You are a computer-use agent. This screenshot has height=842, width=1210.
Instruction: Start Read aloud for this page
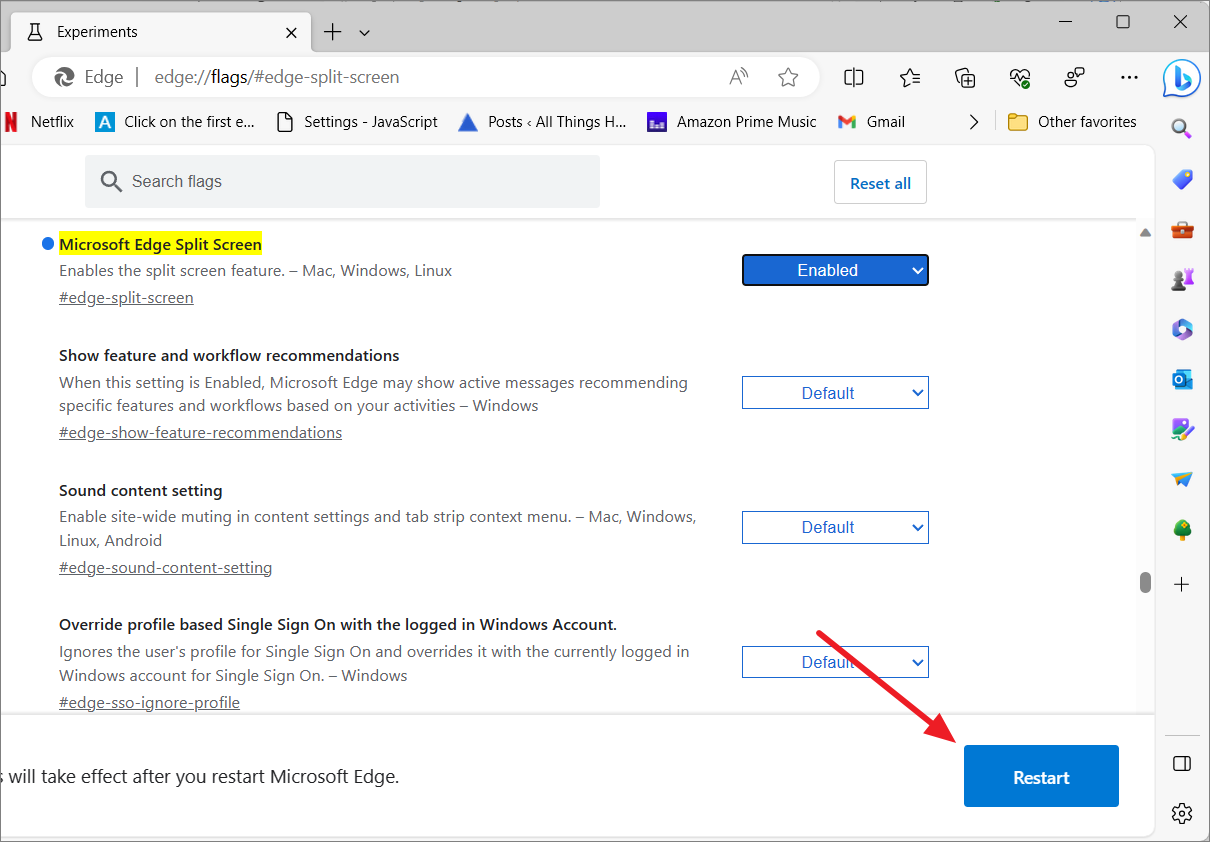738,76
